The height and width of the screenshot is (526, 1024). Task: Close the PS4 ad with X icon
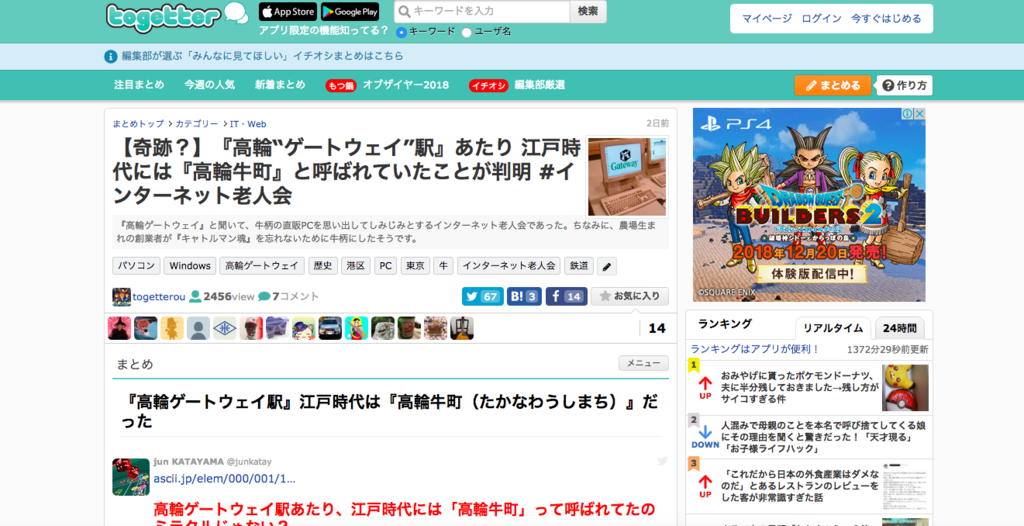point(920,114)
